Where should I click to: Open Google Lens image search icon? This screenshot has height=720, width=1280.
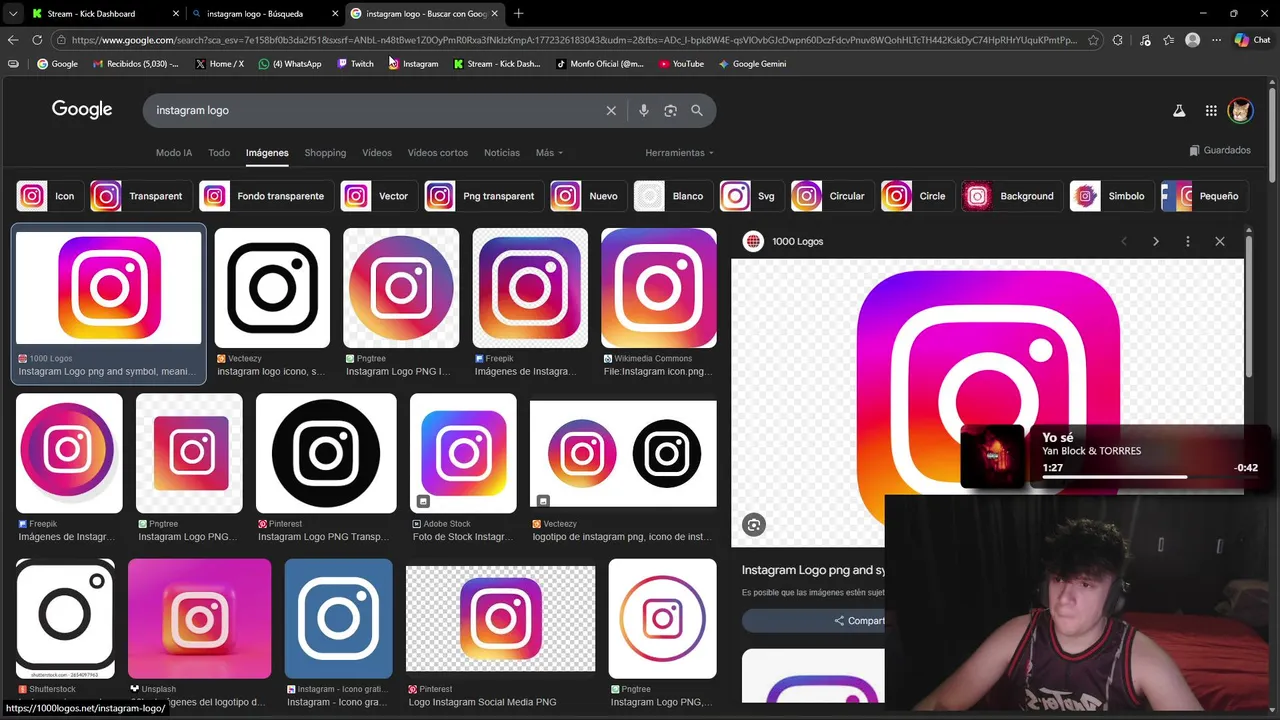pos(670,111)
